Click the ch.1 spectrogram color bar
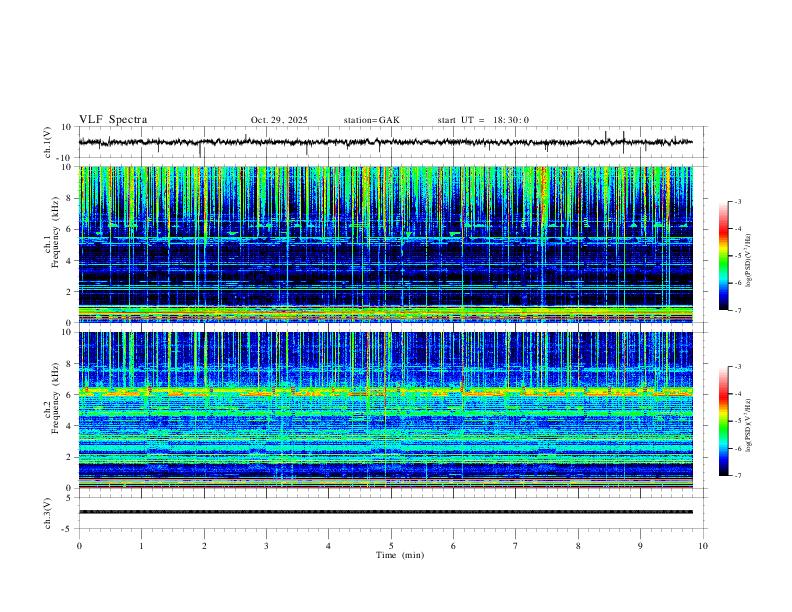792x612 pixels. coord(723,256)
